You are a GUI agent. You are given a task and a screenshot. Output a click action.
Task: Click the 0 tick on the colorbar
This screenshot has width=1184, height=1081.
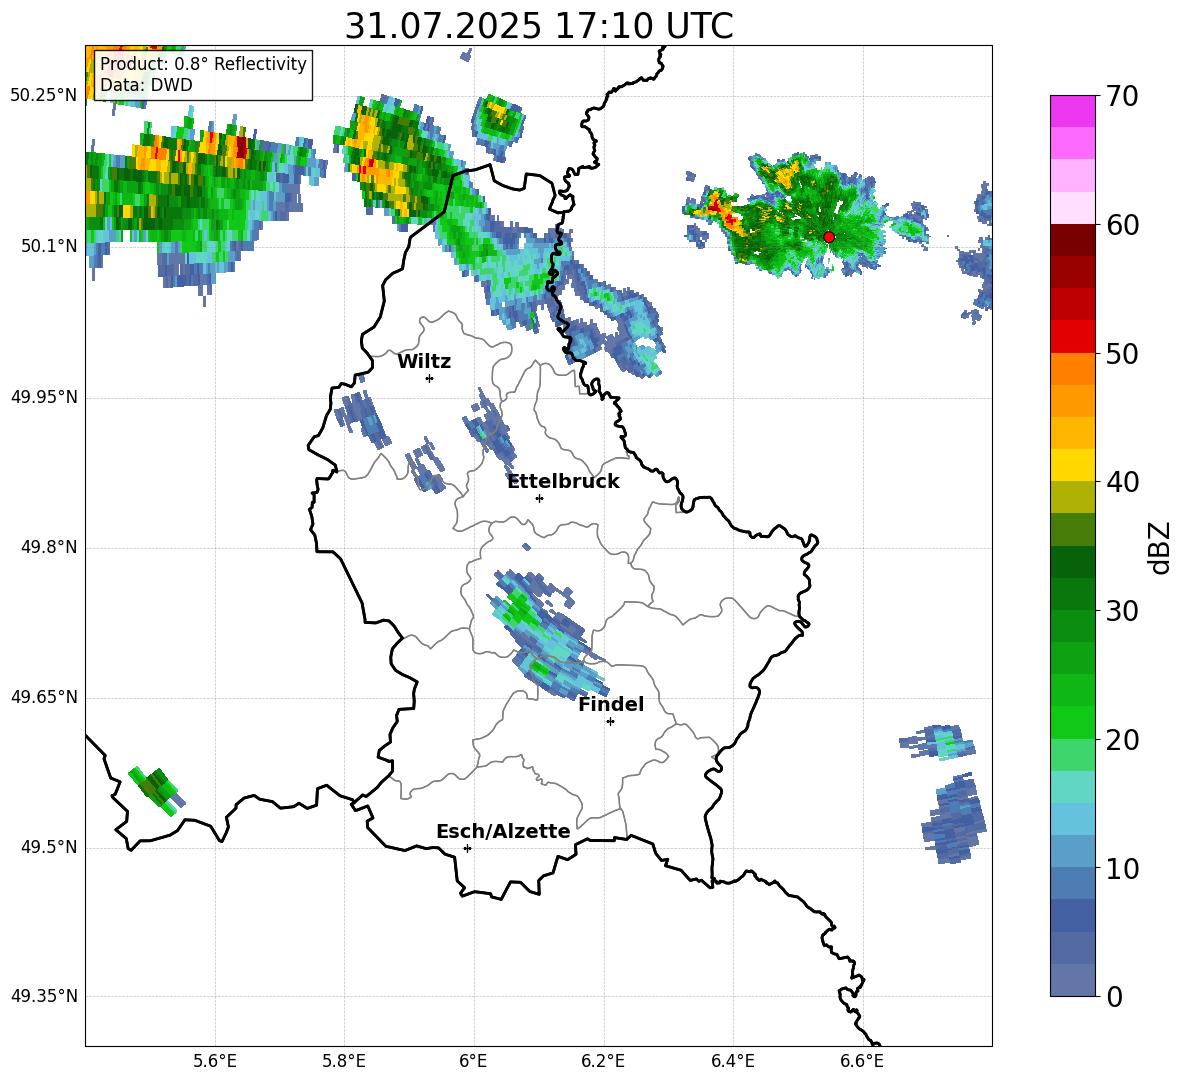[x=1114, y=997]
